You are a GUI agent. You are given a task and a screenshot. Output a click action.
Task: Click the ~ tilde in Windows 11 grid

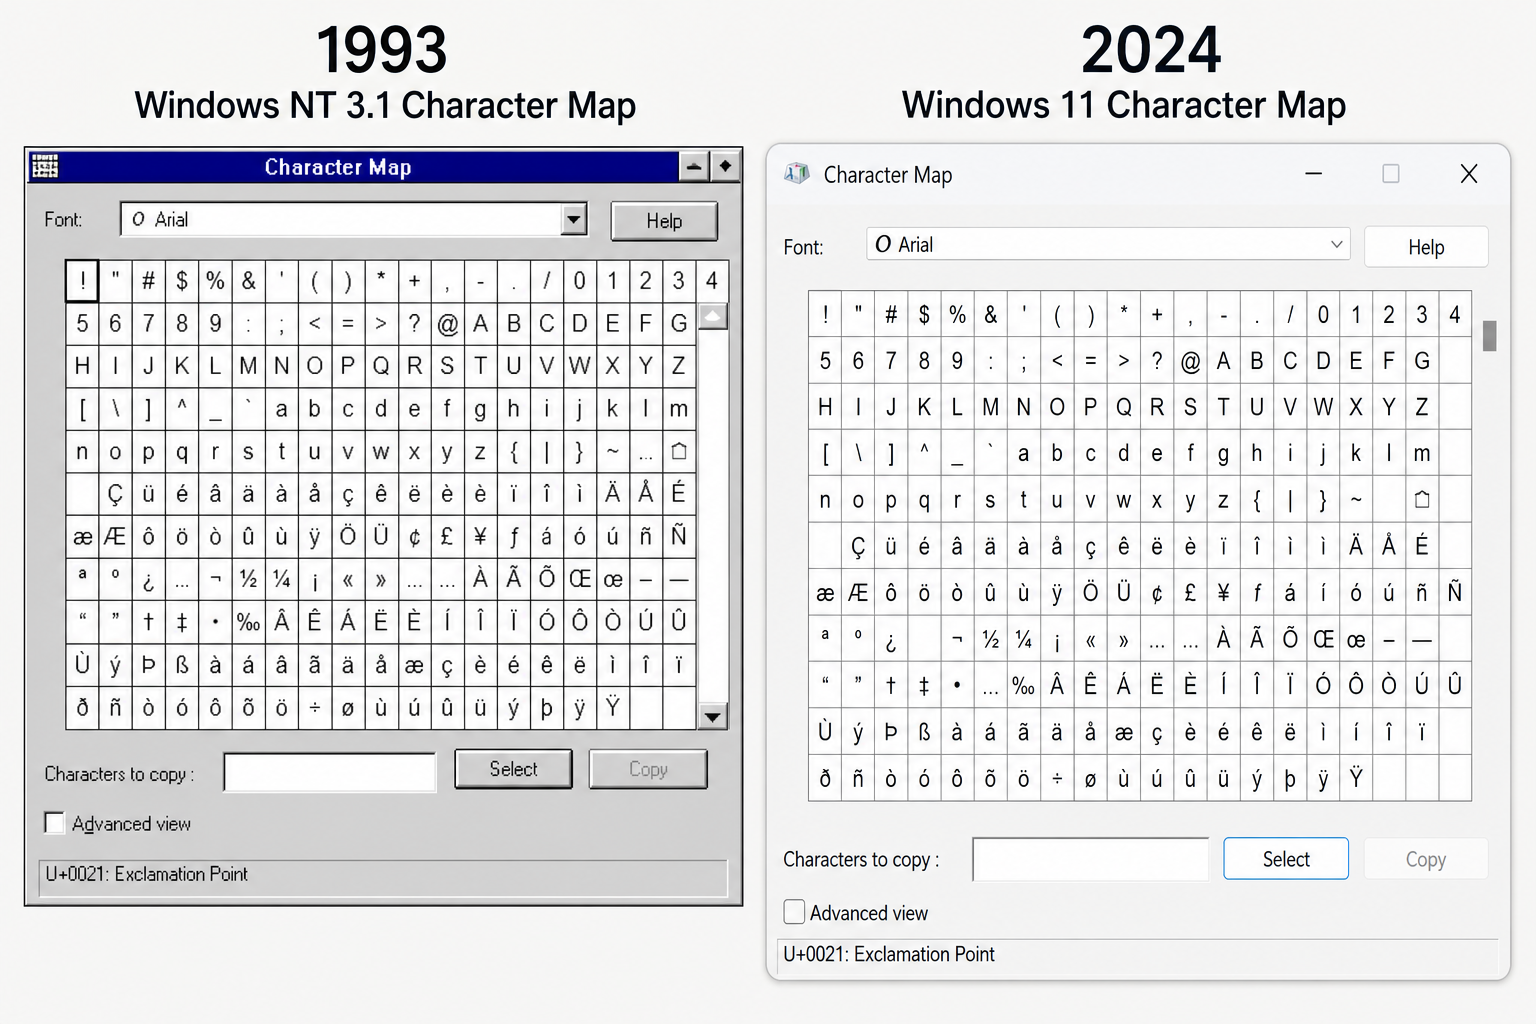tap(1356, 499)
